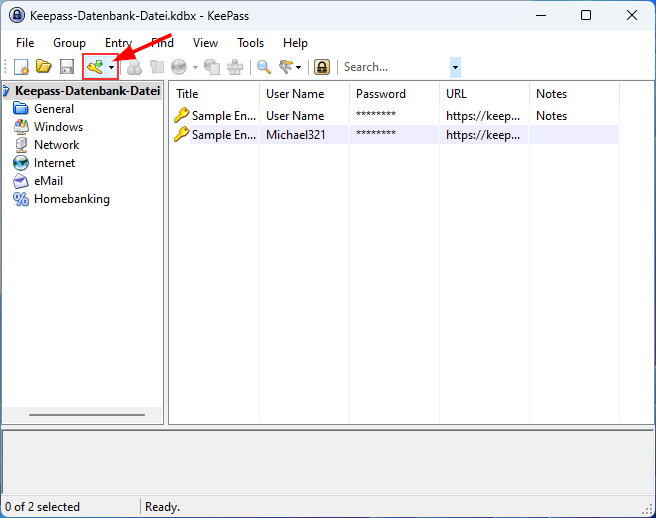Image resolution: width=656 pixels, height=518 pixels.
Task: Click the Open URL globe icon
Action: (179, 67)
